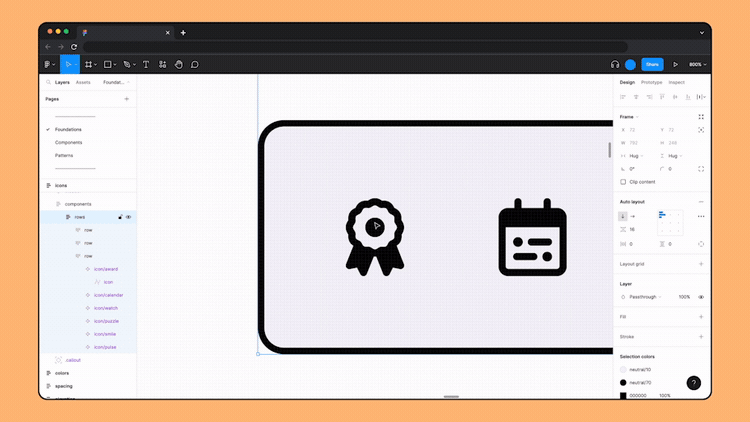
Task: Click the Share button
Action: (x=652, y=65)
